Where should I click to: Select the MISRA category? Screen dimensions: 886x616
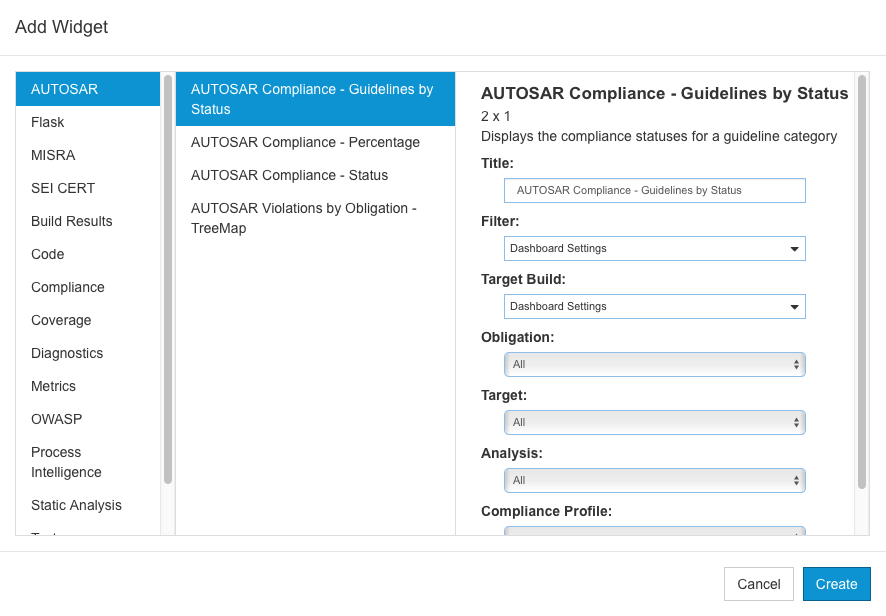[x=88, y=155]
